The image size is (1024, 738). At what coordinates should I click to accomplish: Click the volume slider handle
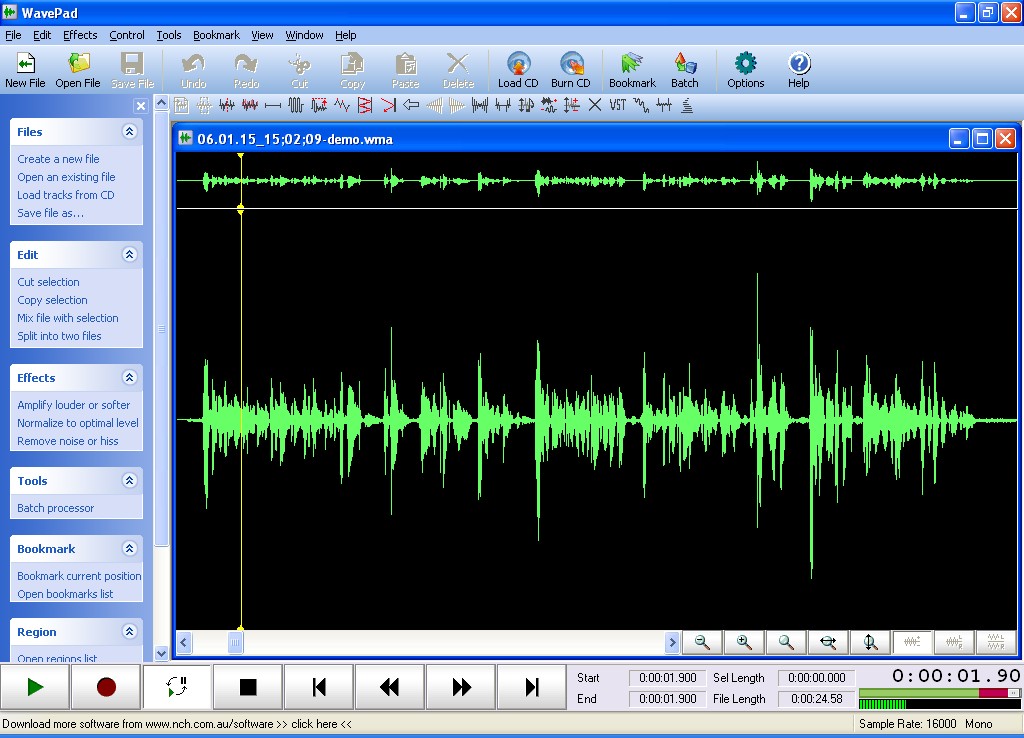(1014, 693)
